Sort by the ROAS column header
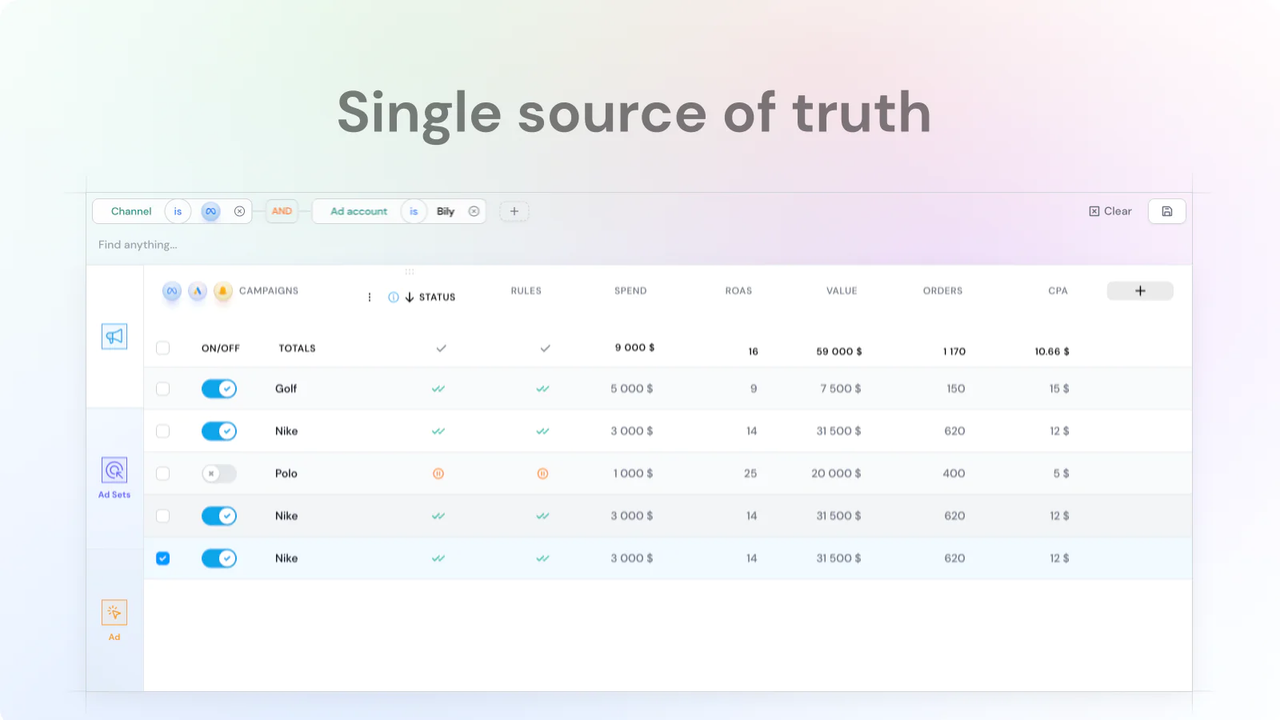 click(x=739, y=291)
